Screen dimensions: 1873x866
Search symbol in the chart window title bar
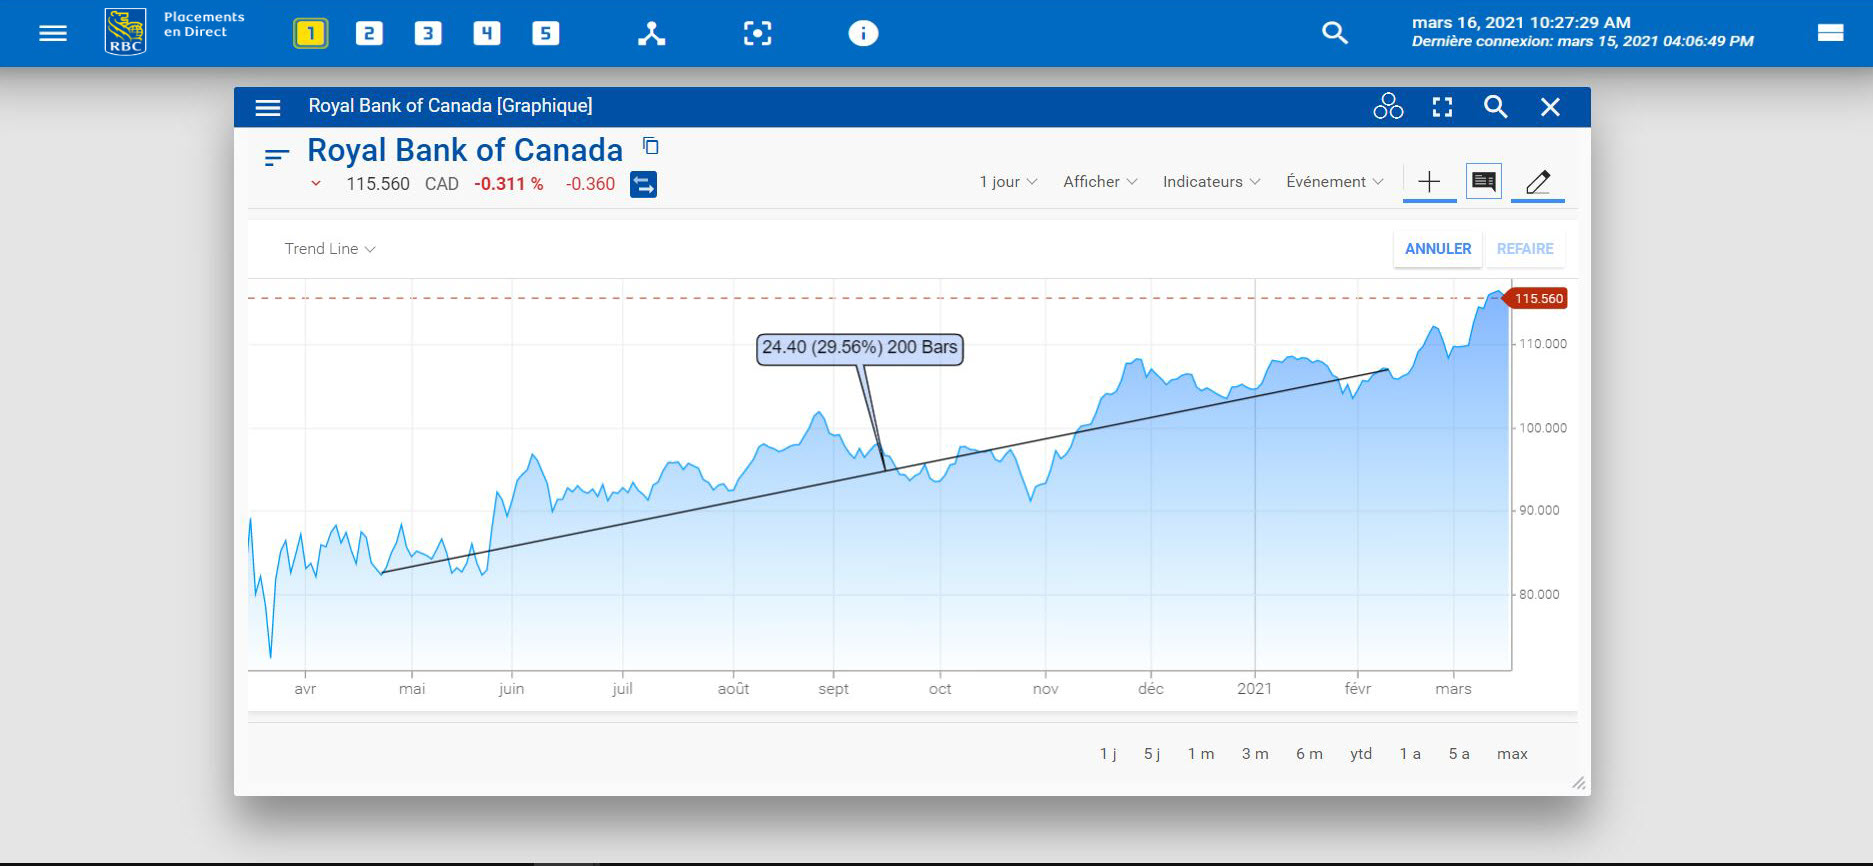click(x=1495, y=107)
